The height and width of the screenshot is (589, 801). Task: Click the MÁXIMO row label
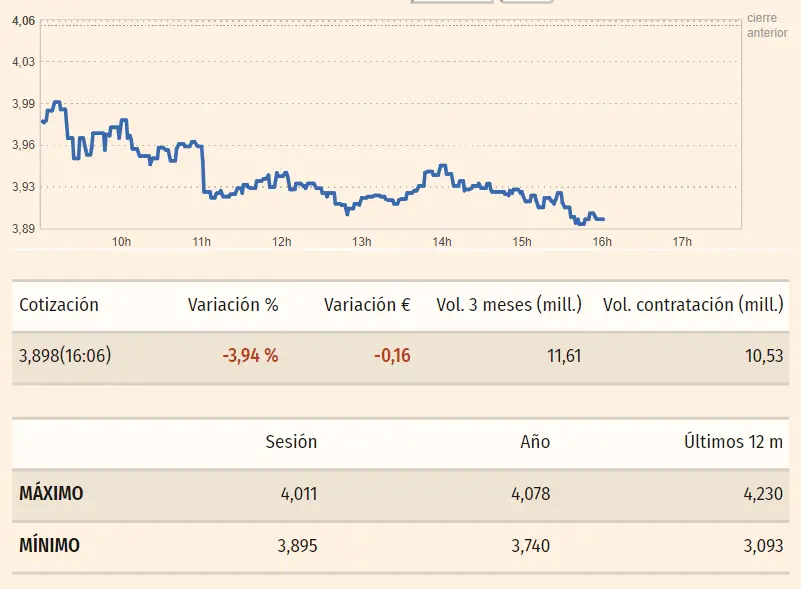point(51,494)
